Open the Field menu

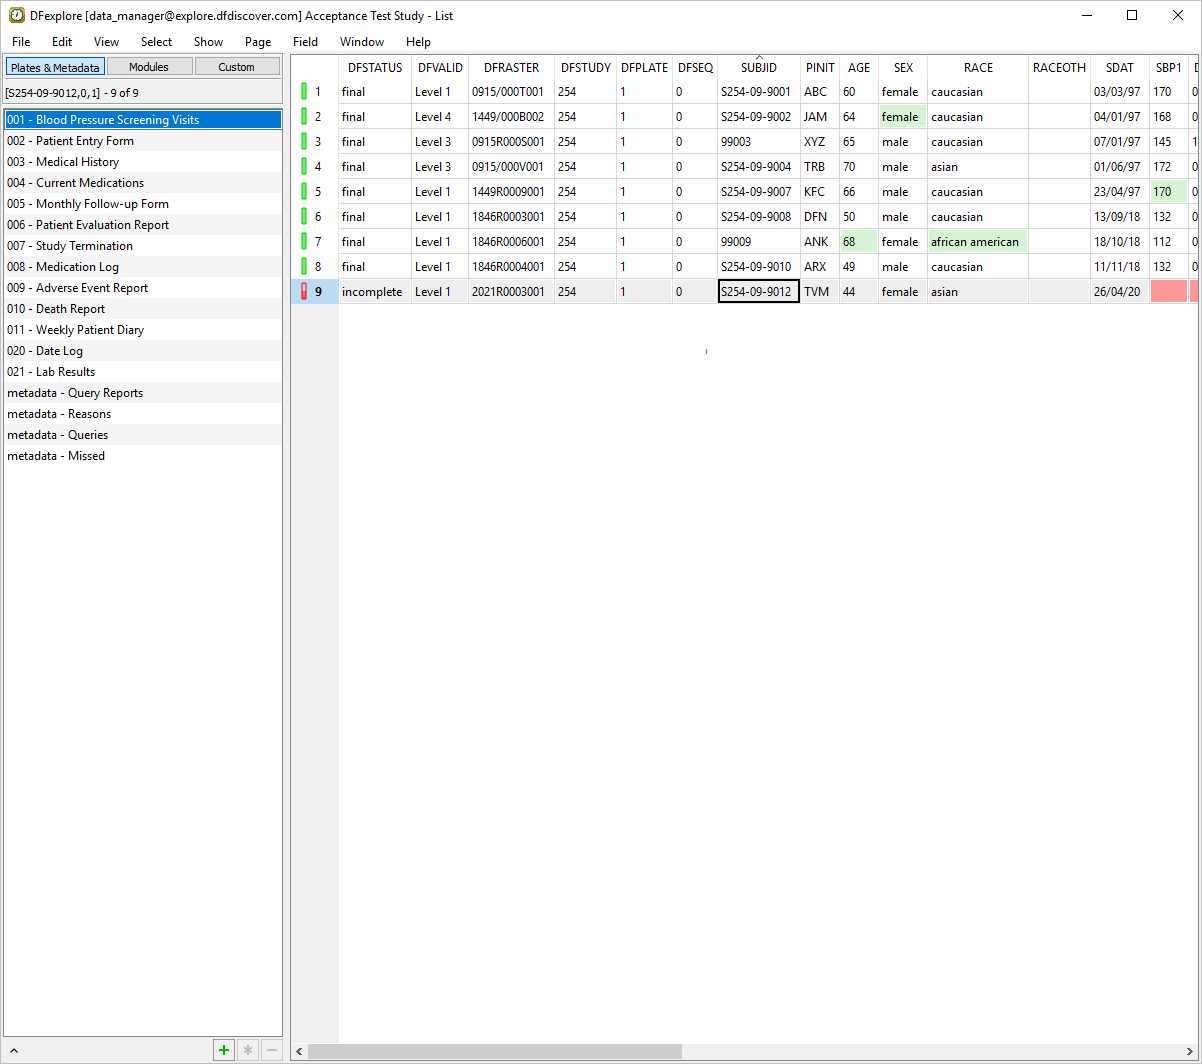click(x=305, y=42)
